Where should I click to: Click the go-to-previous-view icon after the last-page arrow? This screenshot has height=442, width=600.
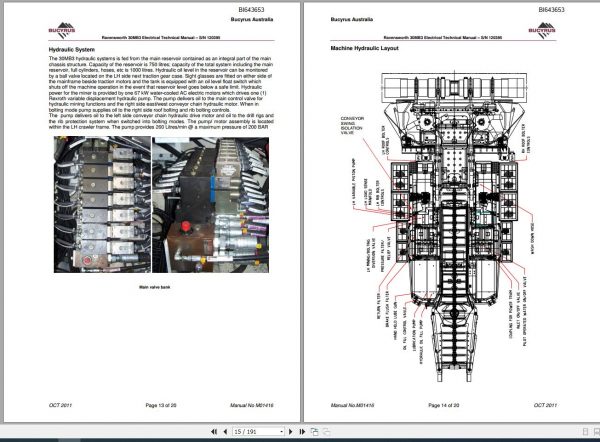(315, 432)
